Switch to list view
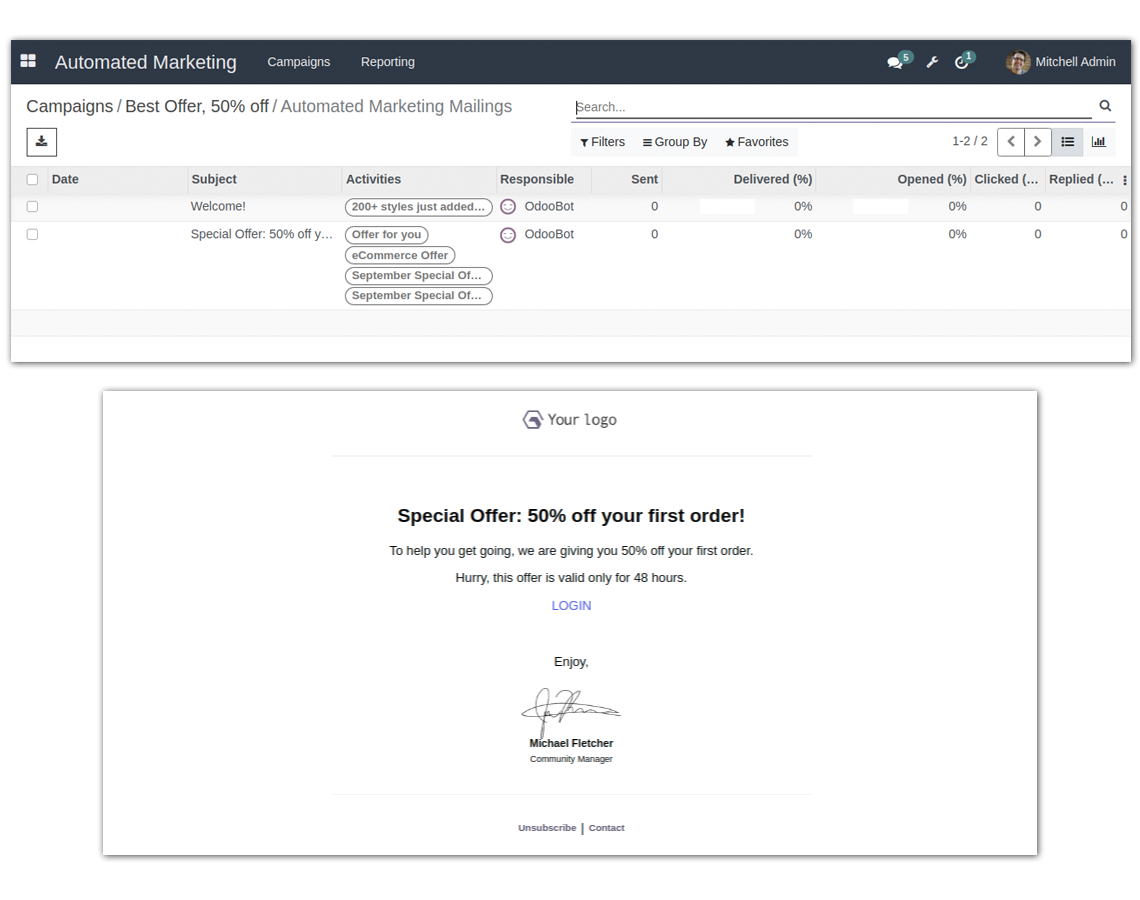Screen dimensions: 1140x900 (1067, 142)
